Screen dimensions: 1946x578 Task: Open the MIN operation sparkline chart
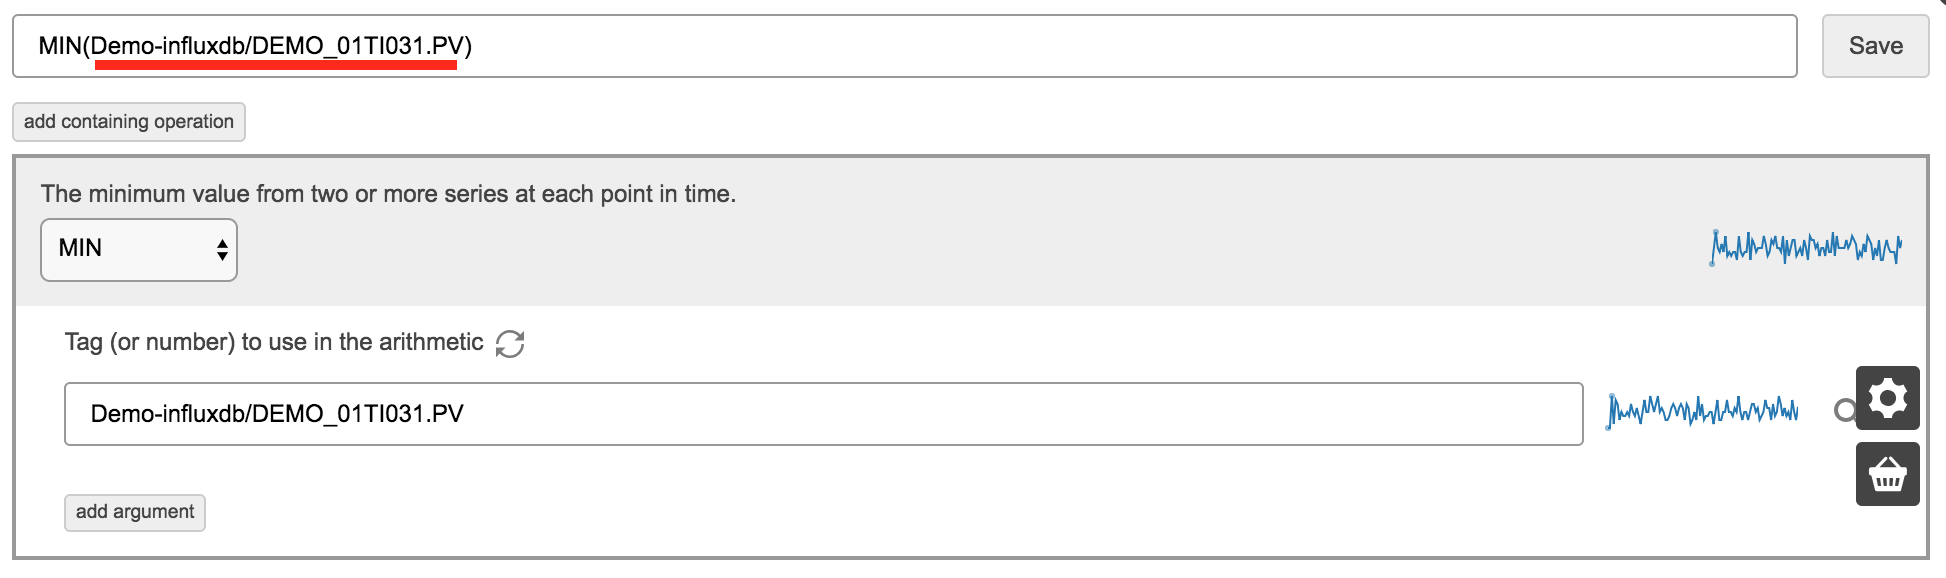click(x=1805, y=247)
